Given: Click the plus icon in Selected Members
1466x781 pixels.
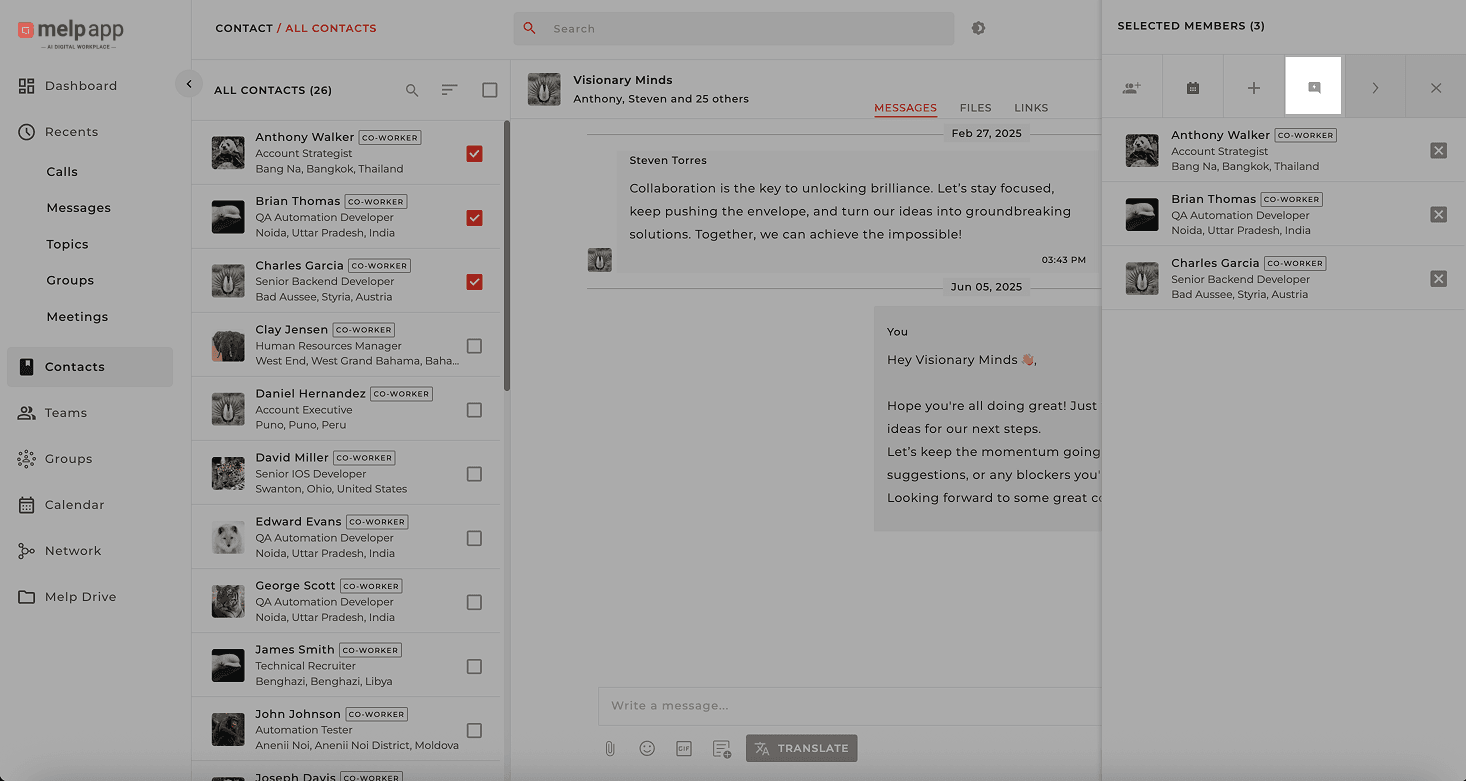Looking at the screenshot, I should (x=1253, y=88).
